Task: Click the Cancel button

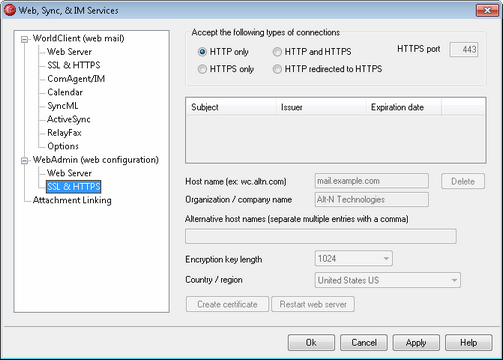Action: [364, 343]
